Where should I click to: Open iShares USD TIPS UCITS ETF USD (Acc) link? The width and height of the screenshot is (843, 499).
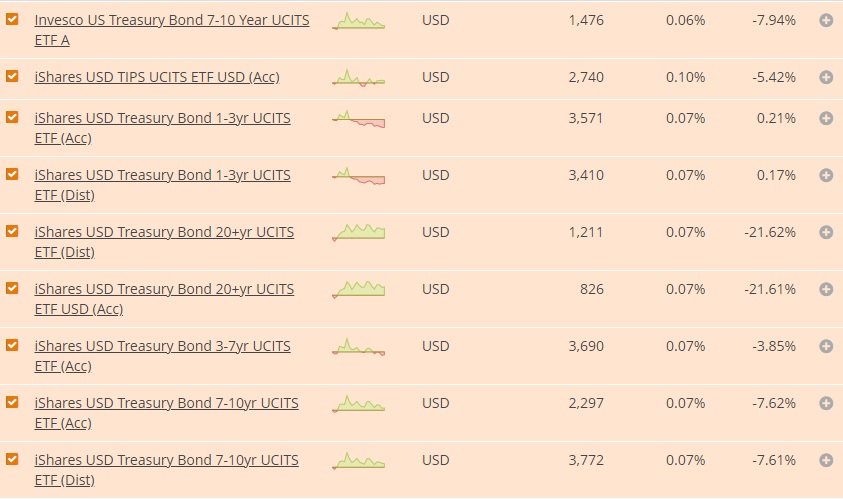(157, 77)
